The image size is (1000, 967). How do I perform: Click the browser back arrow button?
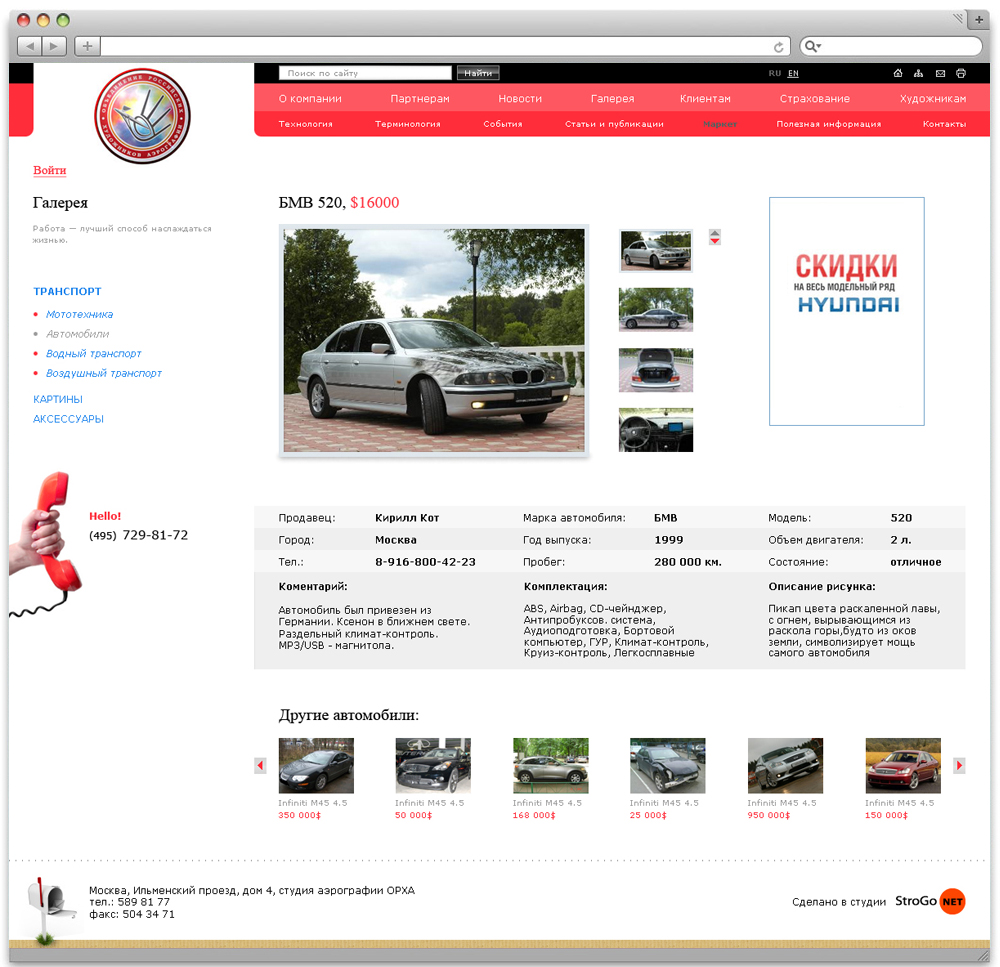[x=30, y=46]
